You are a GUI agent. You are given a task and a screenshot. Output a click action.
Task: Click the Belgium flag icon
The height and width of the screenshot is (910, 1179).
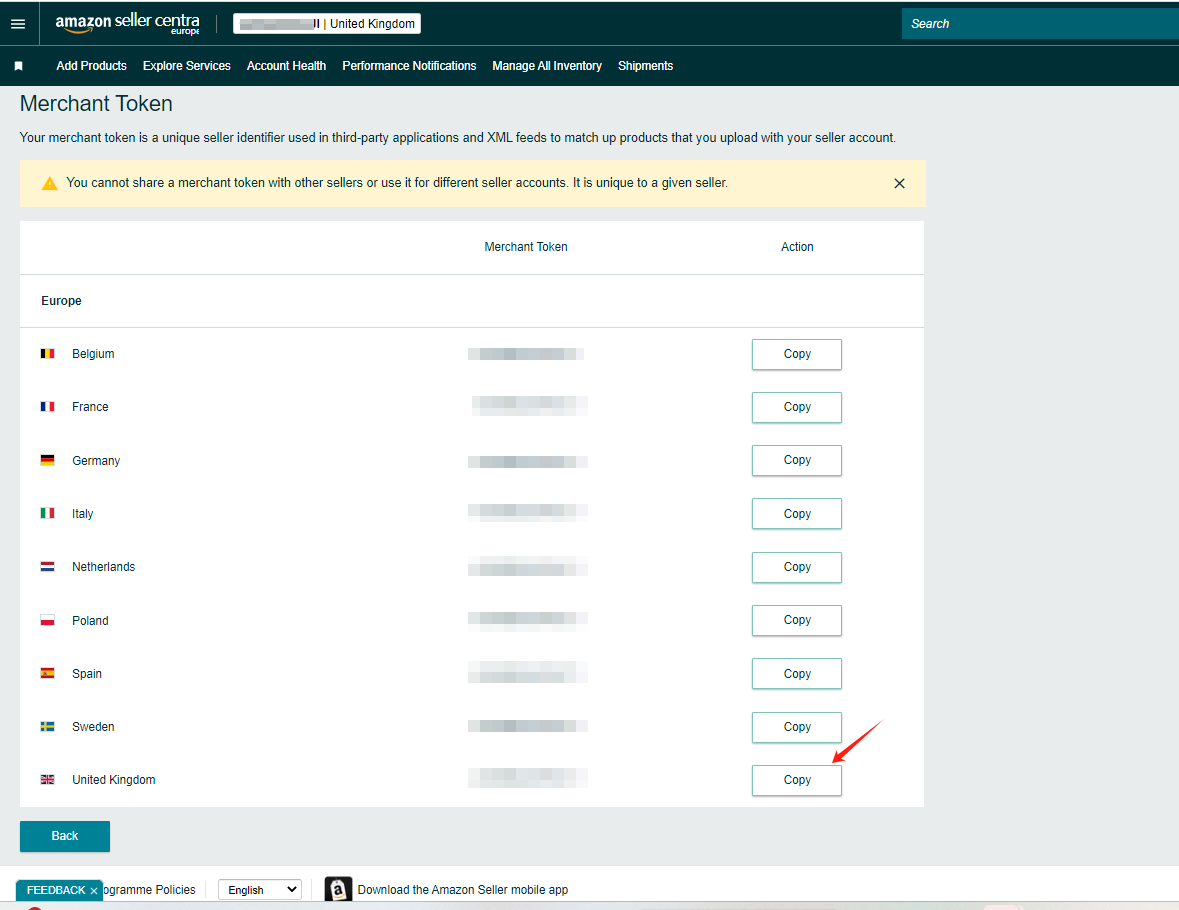click(47, 353)
